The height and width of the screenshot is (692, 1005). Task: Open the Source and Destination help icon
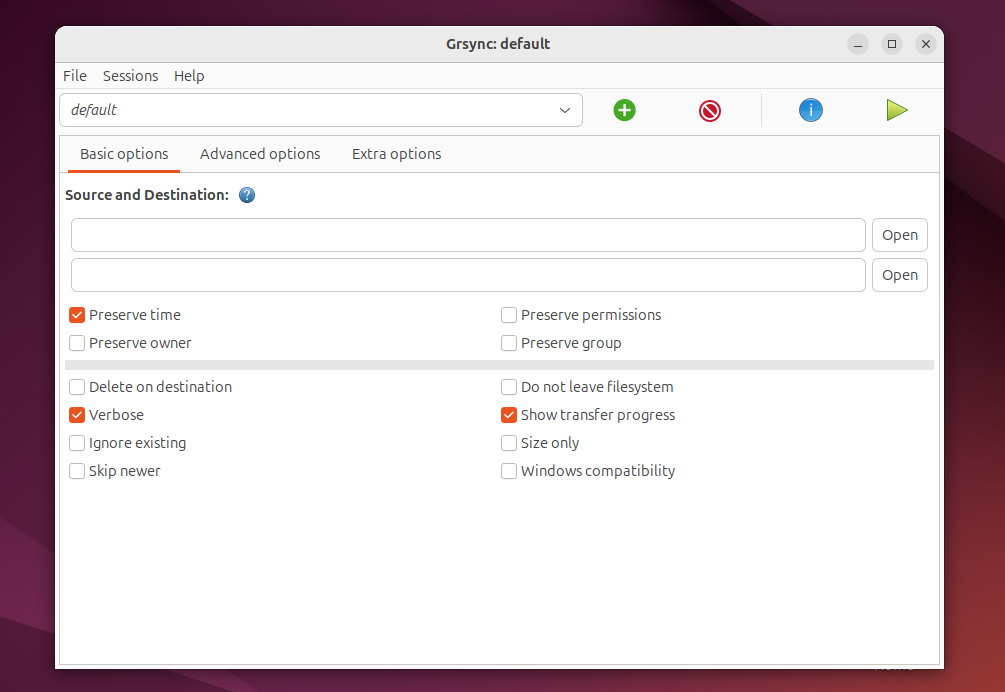coord(247,195)
